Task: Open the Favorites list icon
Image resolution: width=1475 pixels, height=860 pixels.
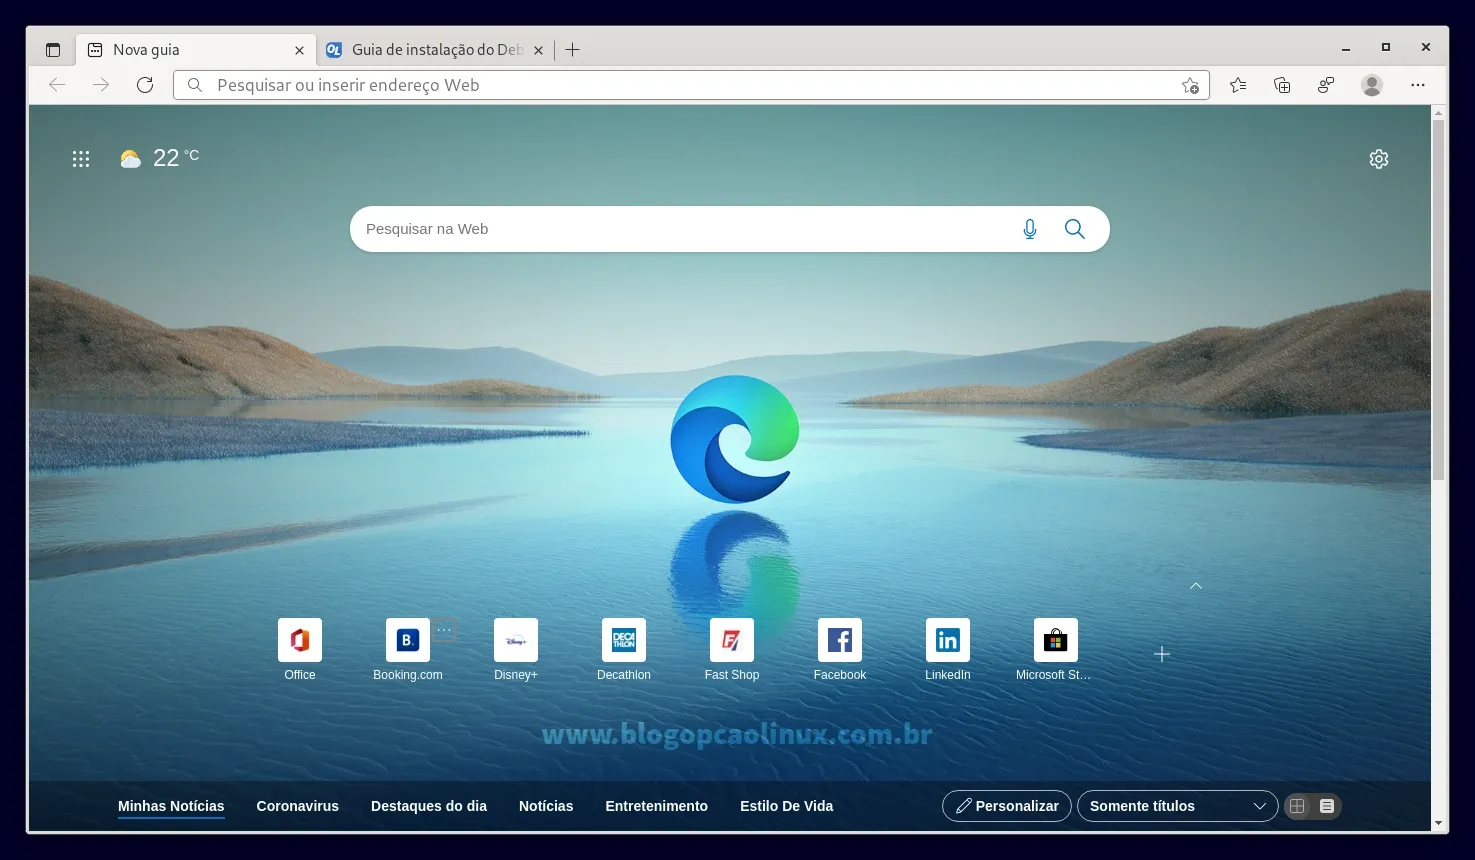Action: point(1238,85)
